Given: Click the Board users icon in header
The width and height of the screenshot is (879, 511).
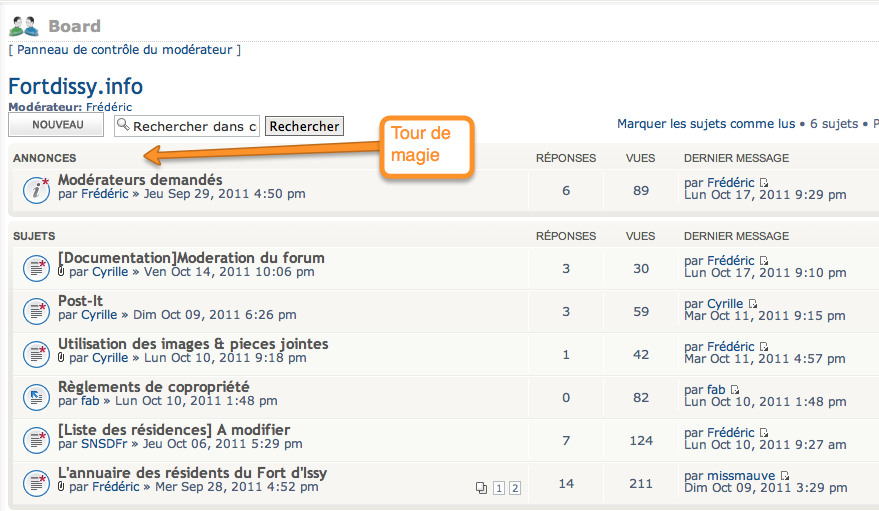Looking at the screenshot, I should [24, 26].
